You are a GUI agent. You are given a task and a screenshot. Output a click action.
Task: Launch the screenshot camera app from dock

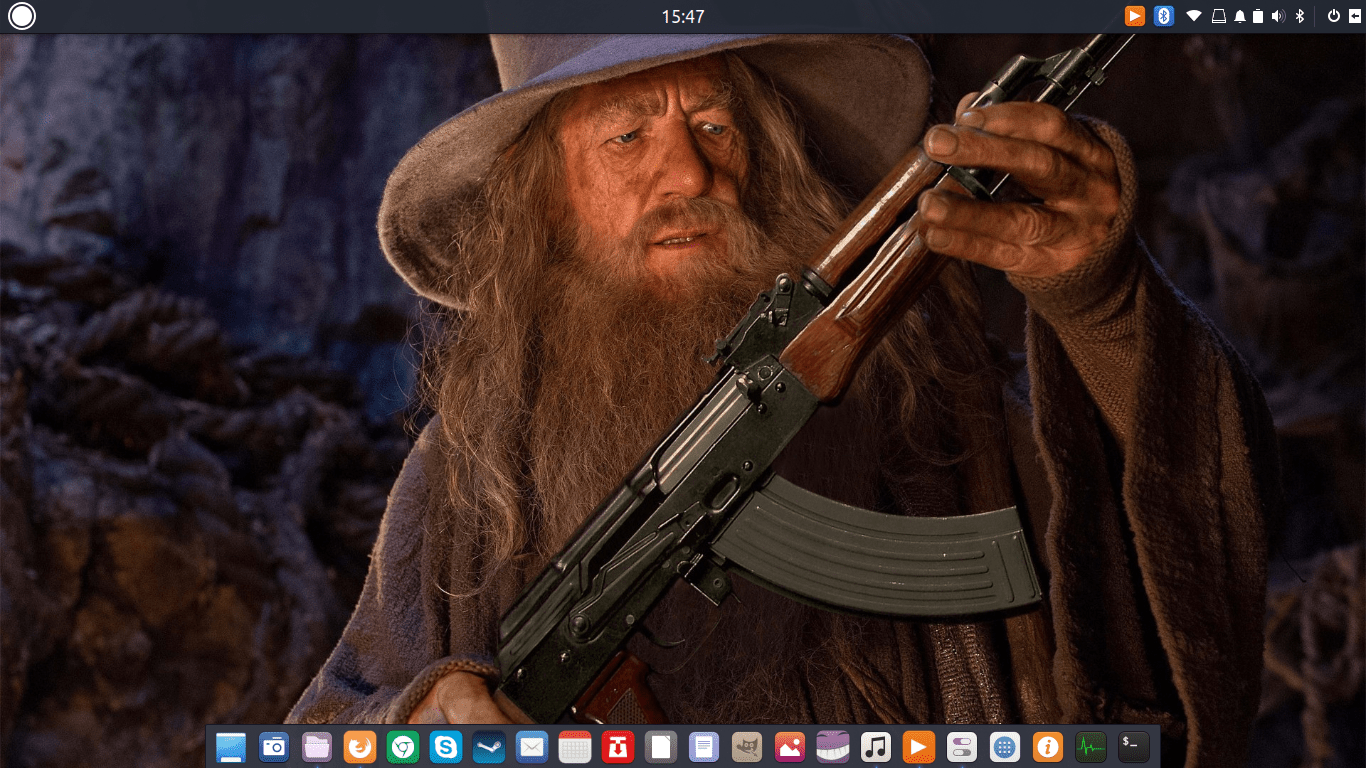pos(274,746)
